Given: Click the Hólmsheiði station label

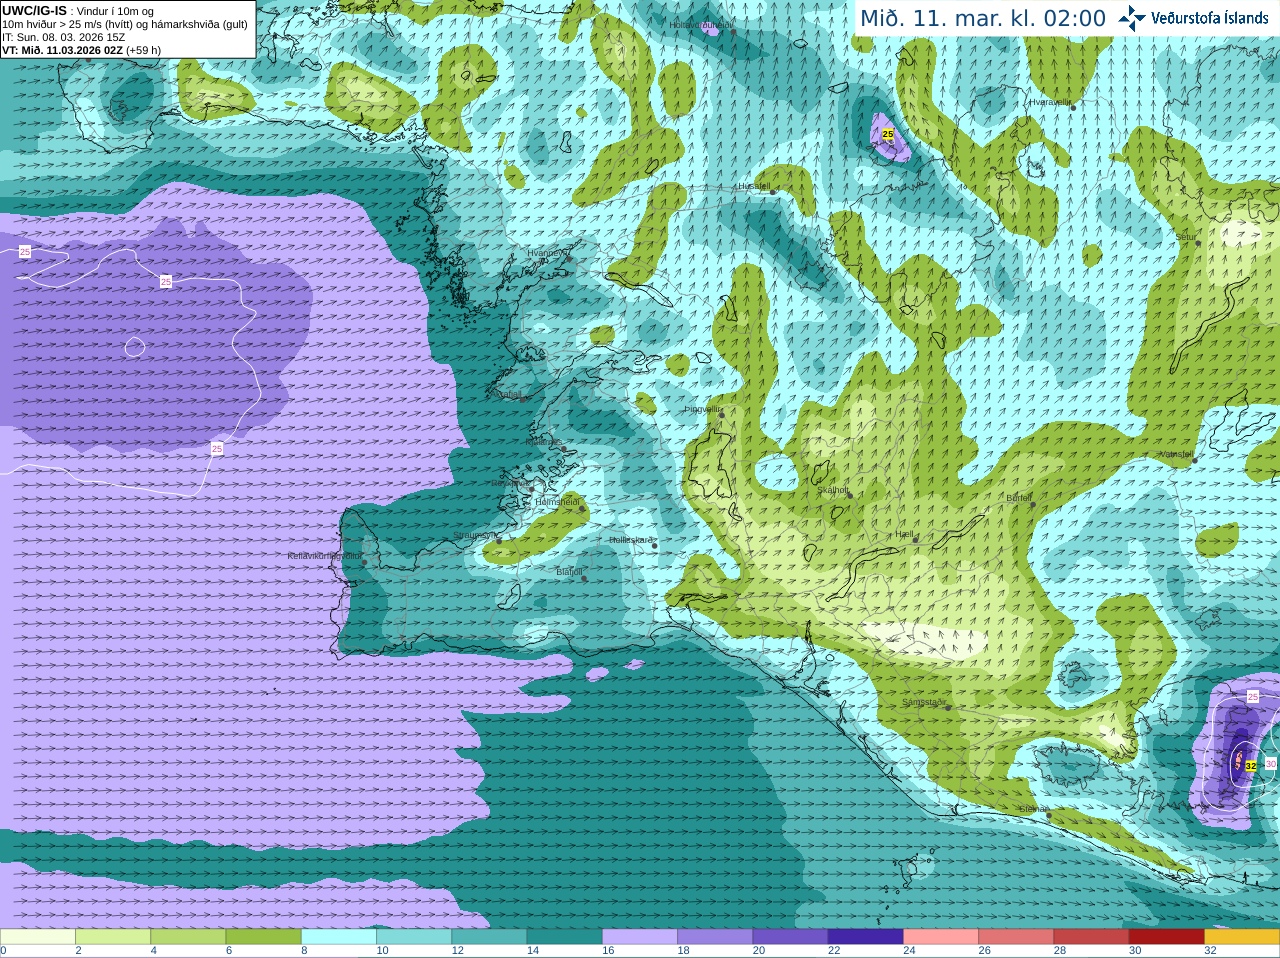Looking at the screenshot, I should tap(557, 502).
